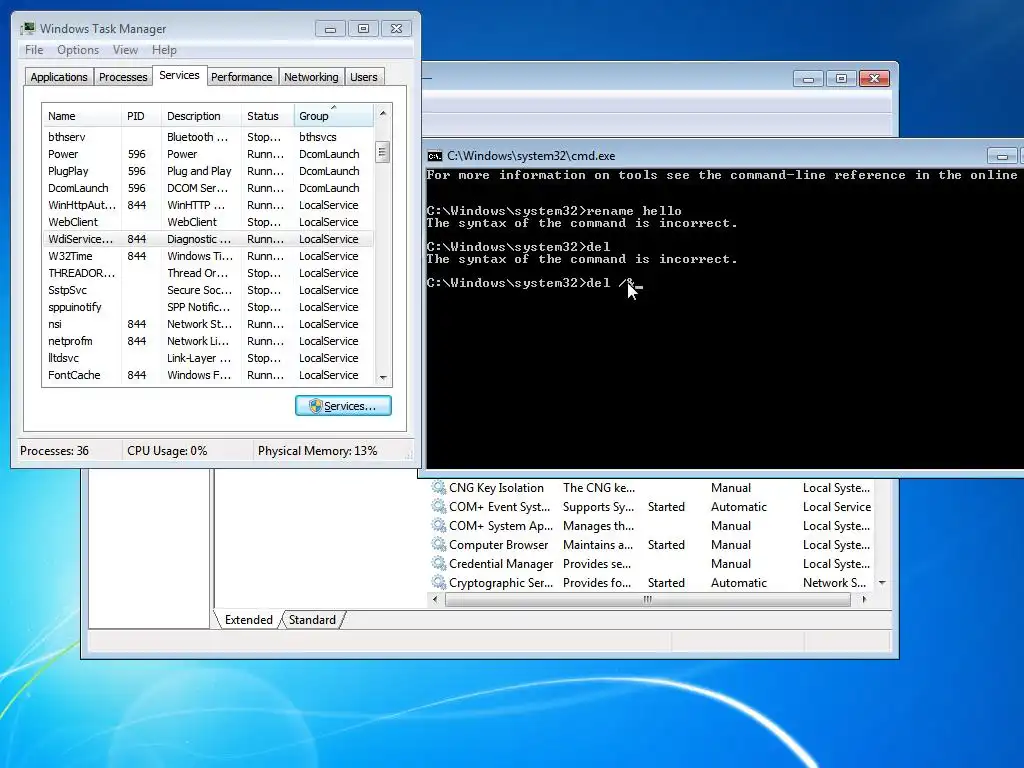Select the Extended tab in Services window
Screen dimensions: 1024x768
[x=249, y=620]
